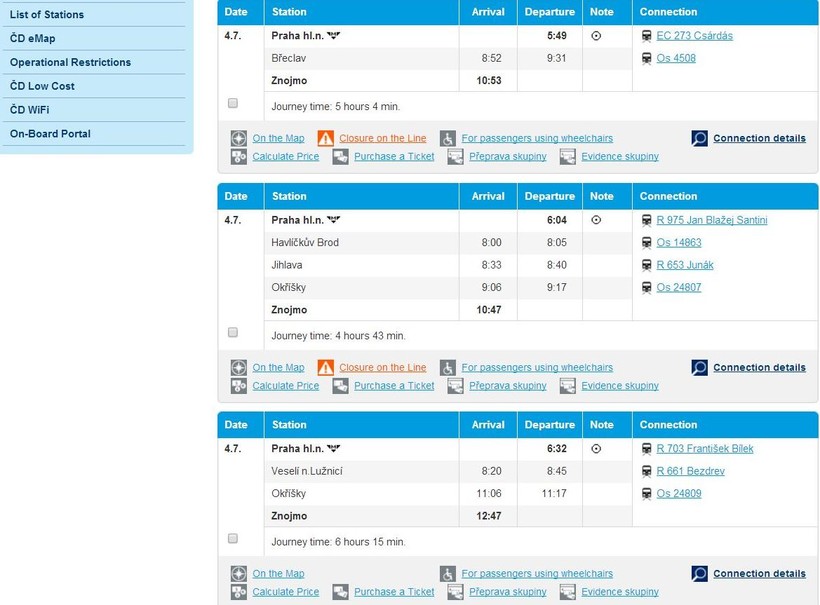Go to Operational Restrictions in the sidebar
The width and height of the screenshot is (820, 605).
pos(70,62)
